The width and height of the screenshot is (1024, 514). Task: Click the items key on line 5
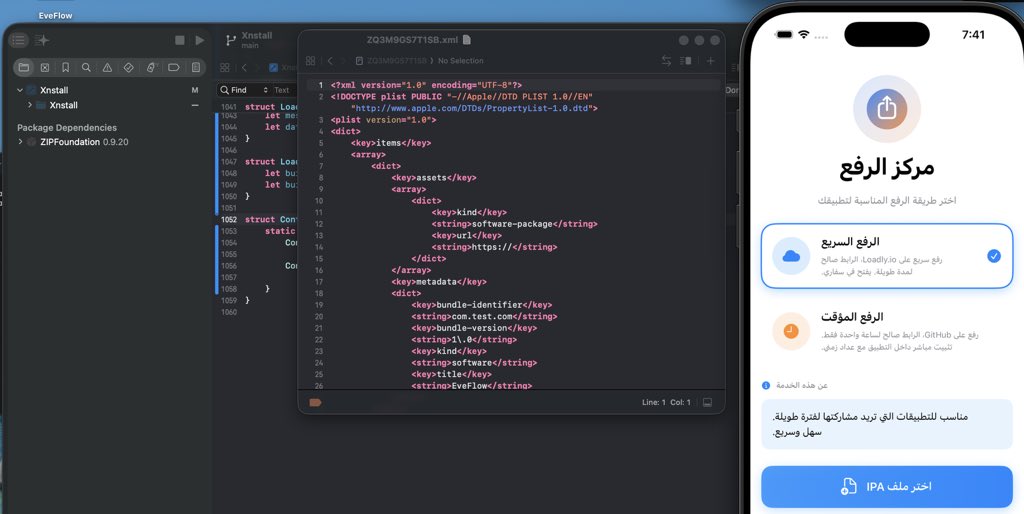pos(391,143)
